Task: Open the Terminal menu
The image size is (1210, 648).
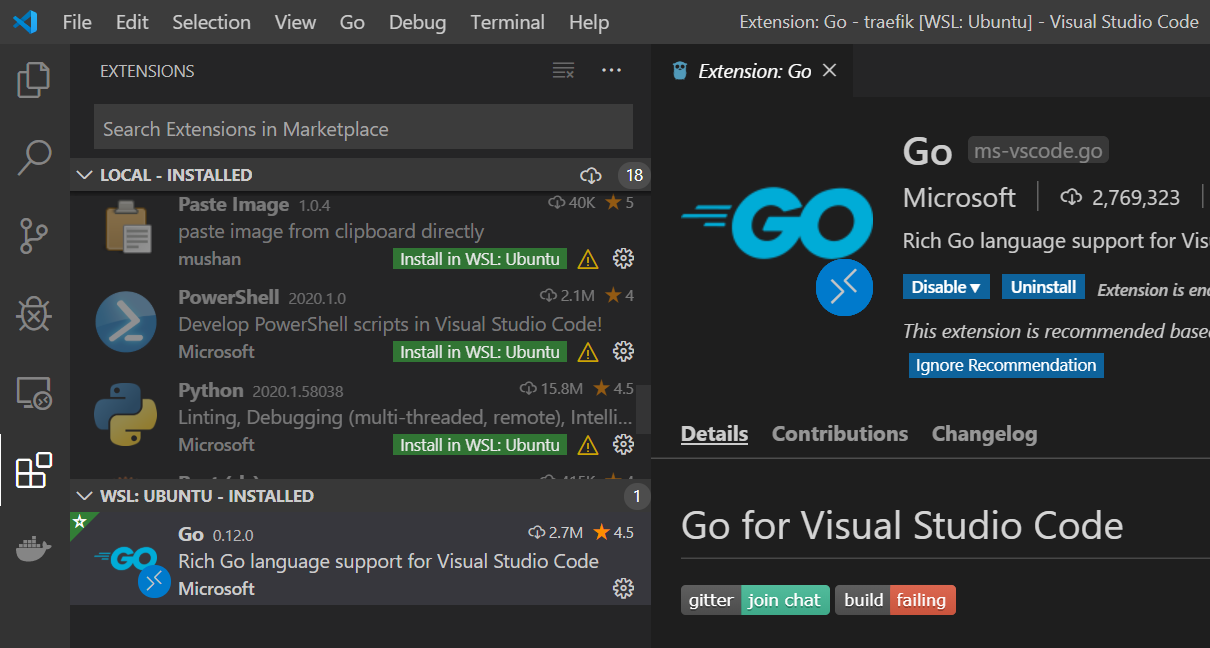Action: point(507,22)
